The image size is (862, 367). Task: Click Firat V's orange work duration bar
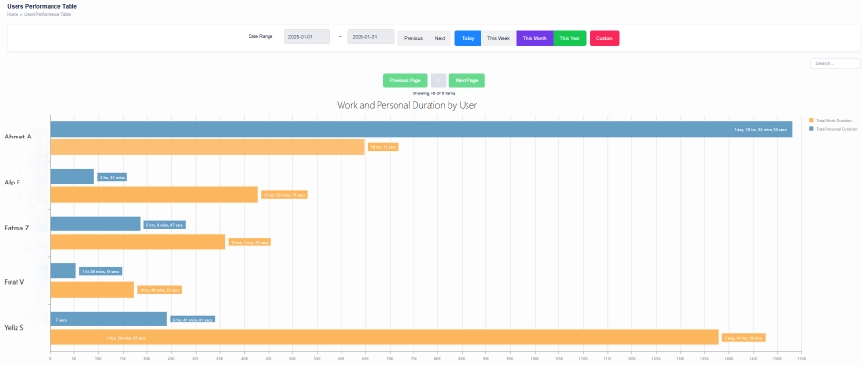tap(92, 290)
